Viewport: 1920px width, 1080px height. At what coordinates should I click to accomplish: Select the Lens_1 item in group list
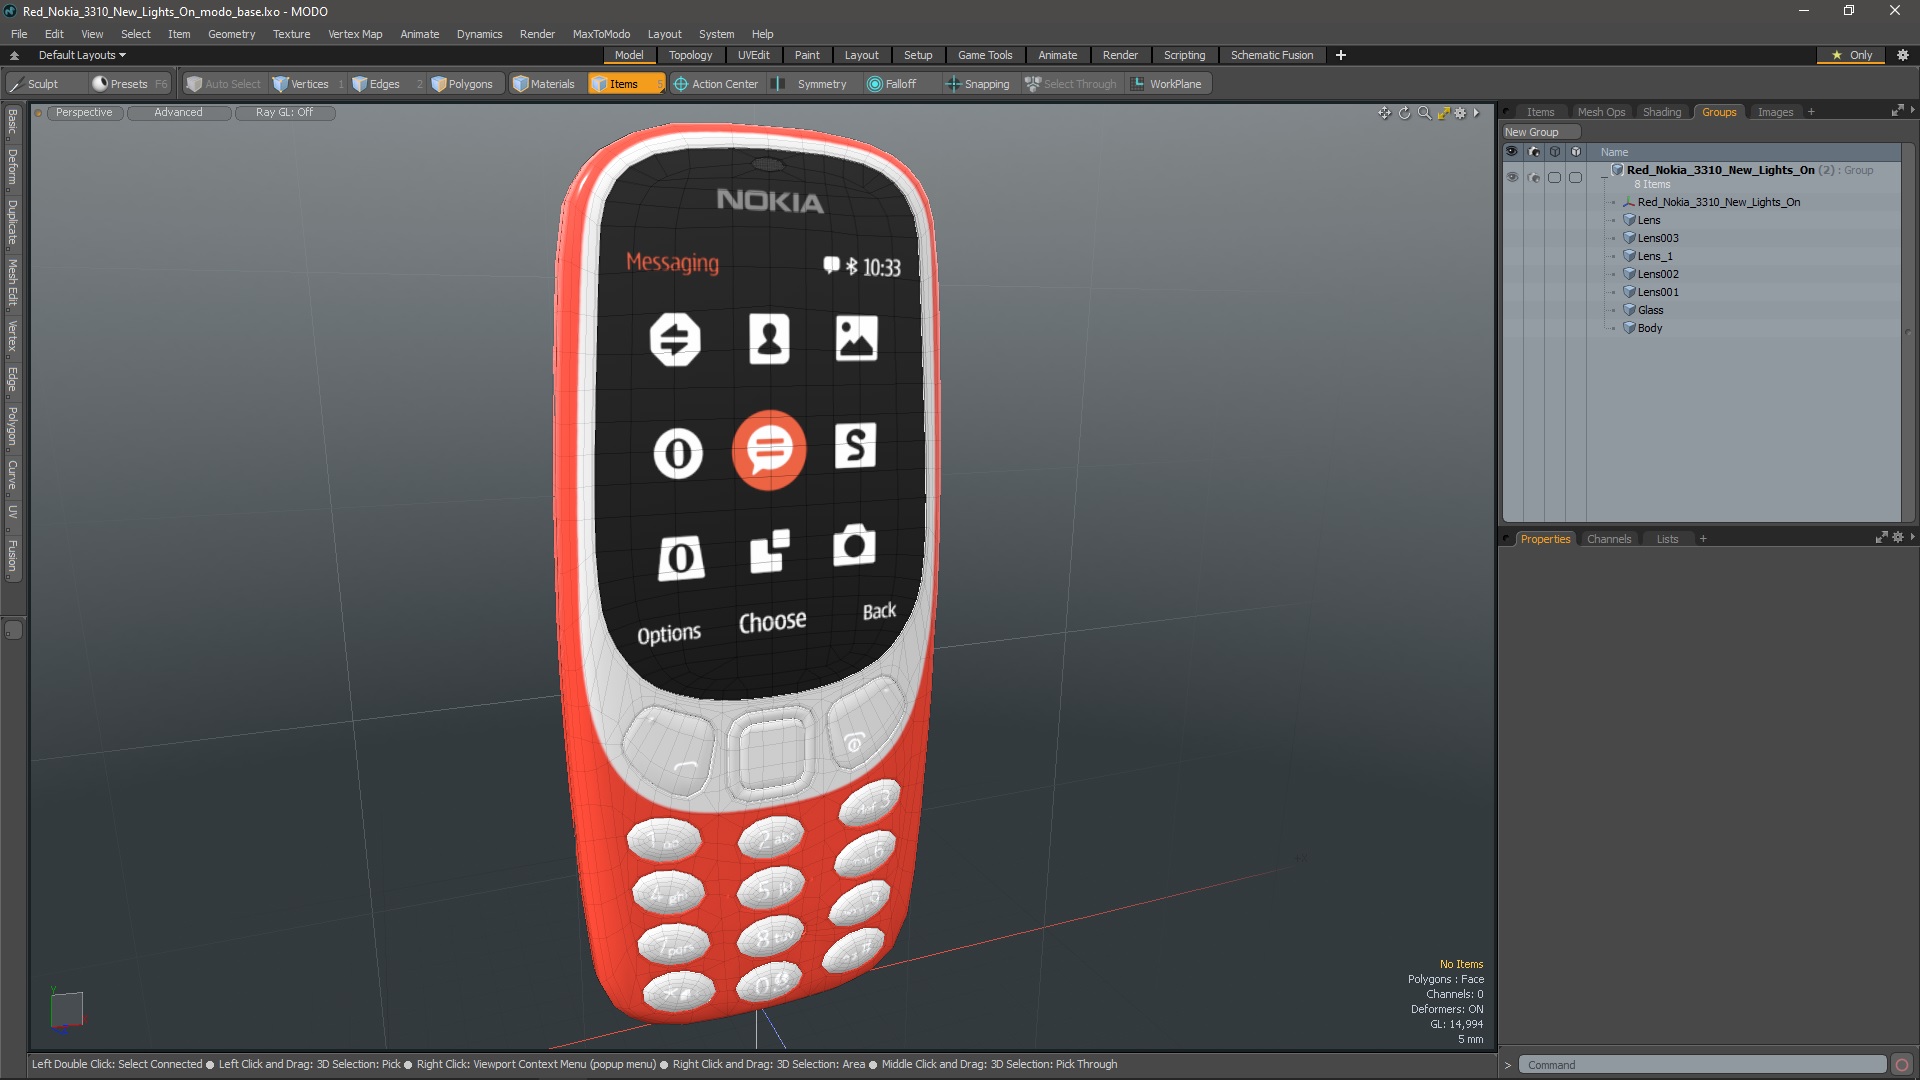pos(1654,256)
